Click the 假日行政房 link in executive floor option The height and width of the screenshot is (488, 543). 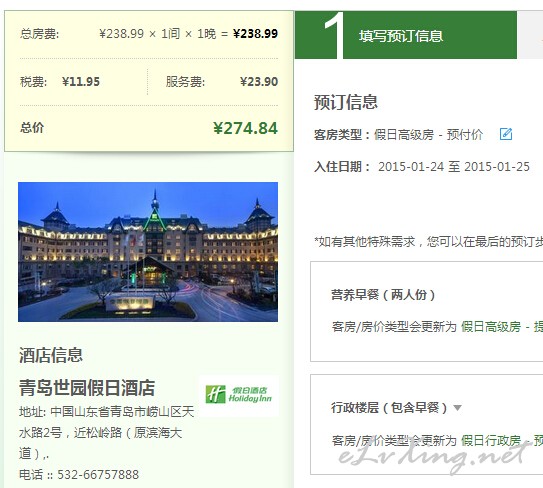click(x=491, y=441)
